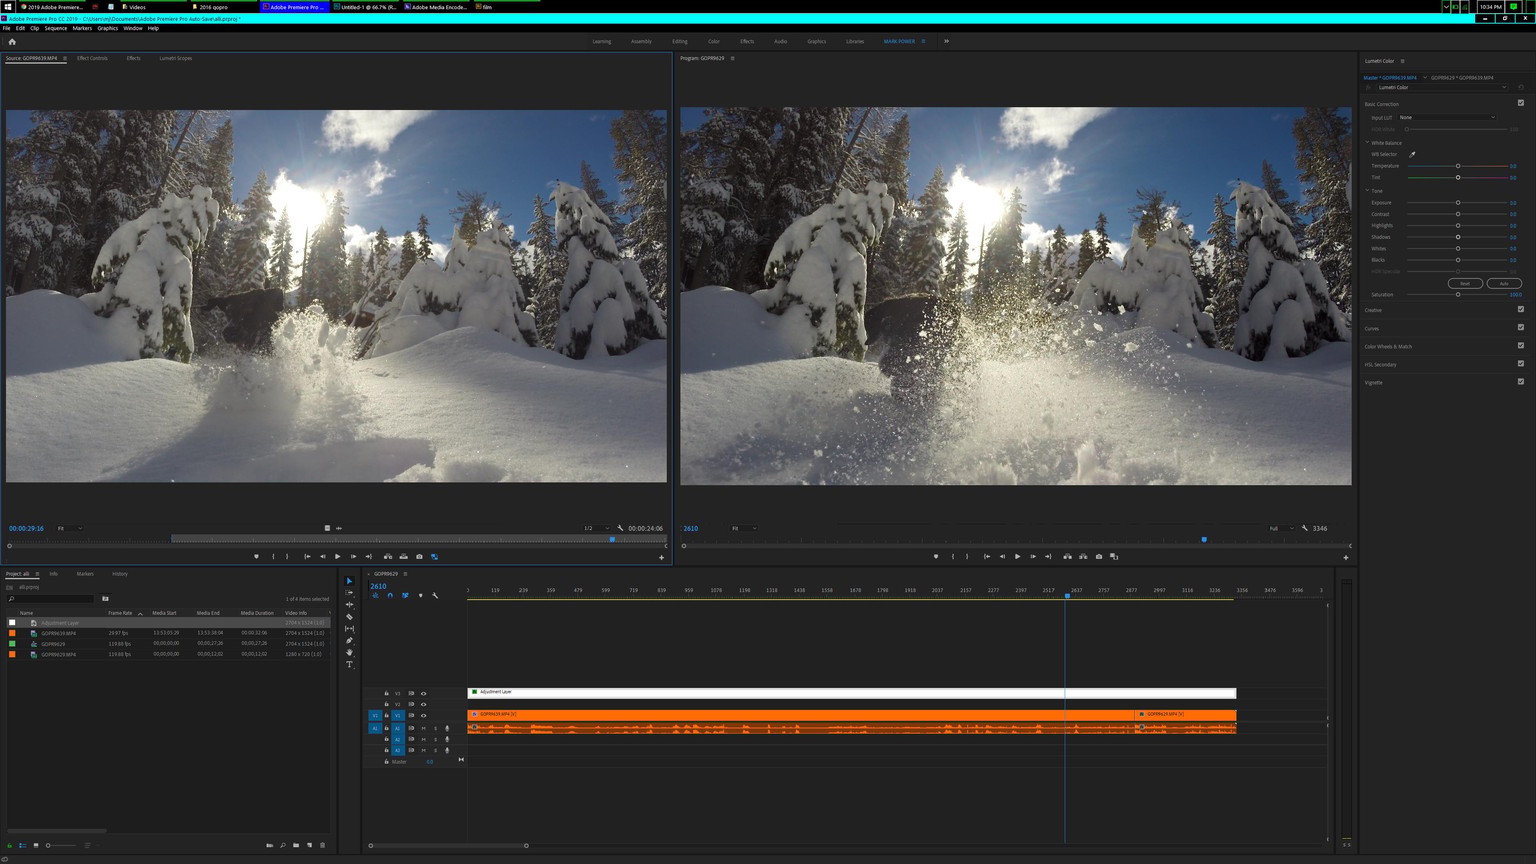
Task: Toggle Linked Selection in timeline
Action: [405, 596]
